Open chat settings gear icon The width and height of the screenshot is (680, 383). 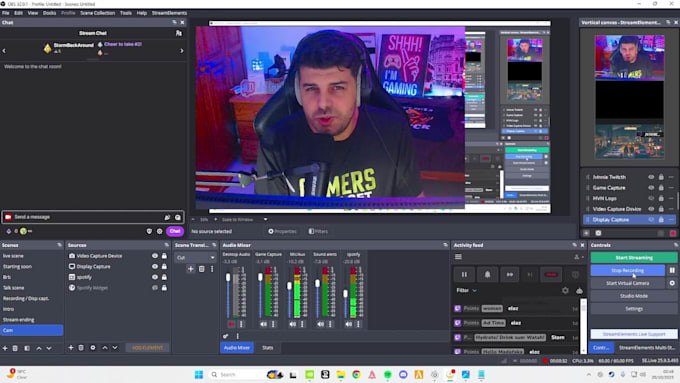click(160, 231)
